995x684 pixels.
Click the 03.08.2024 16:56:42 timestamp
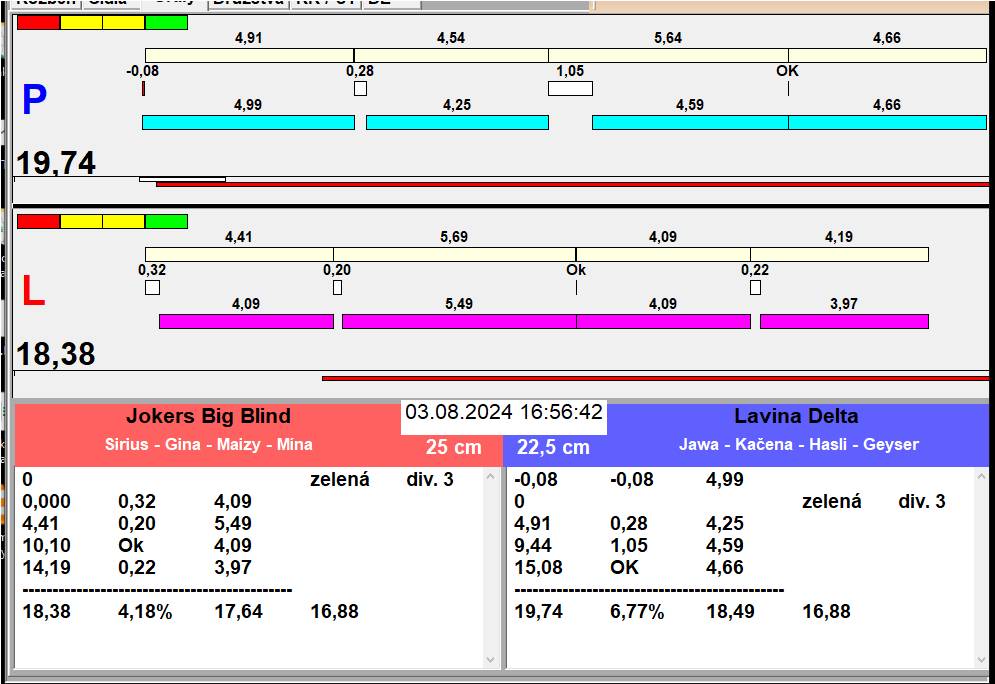[x=504, y=413]
